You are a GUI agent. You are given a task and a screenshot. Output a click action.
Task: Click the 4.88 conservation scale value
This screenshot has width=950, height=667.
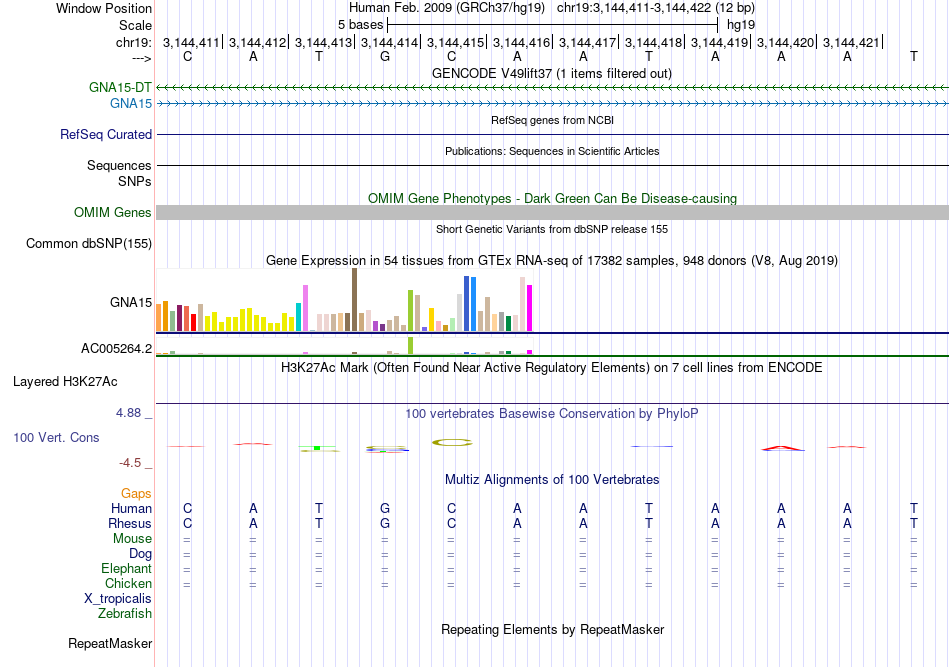[x=128, y=413]
